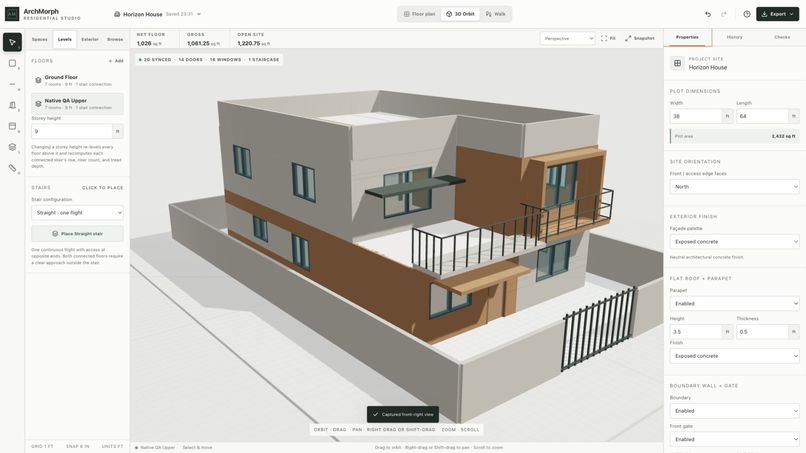
Task: Open the History tab
Action: coord(735,38)
